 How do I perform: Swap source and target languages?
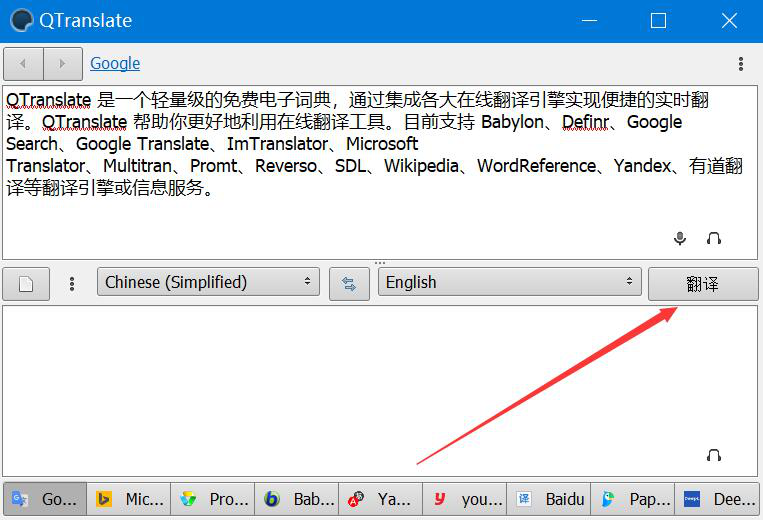pyautogui.click(x=349, y=284)
